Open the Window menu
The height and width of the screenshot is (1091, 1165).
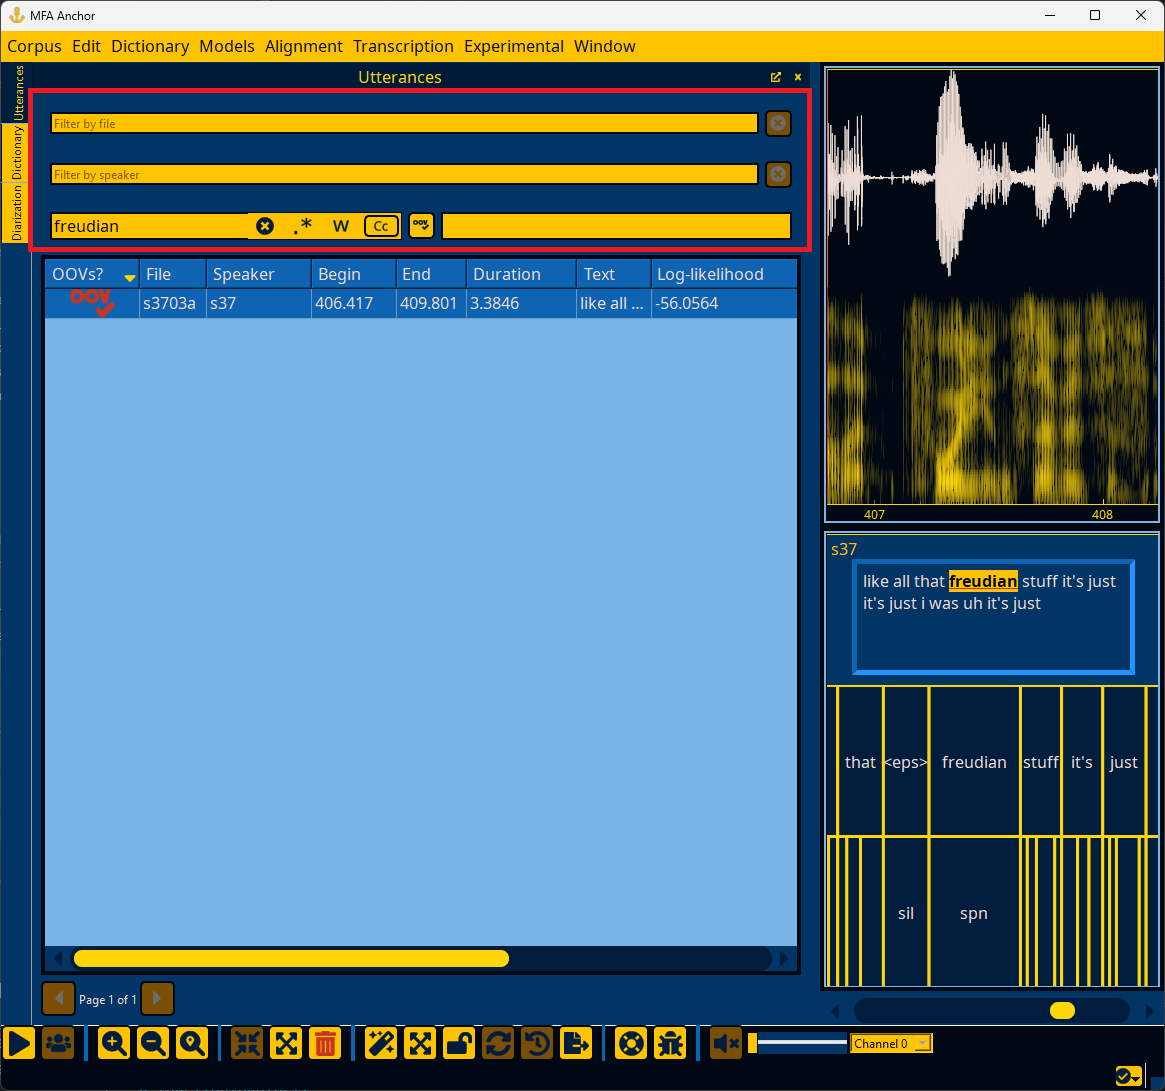pyautogui.click(x=605, y=46)
